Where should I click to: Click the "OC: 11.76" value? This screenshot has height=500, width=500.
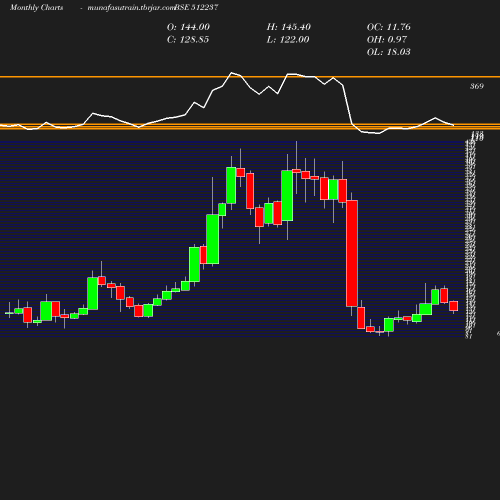(389, 27)
